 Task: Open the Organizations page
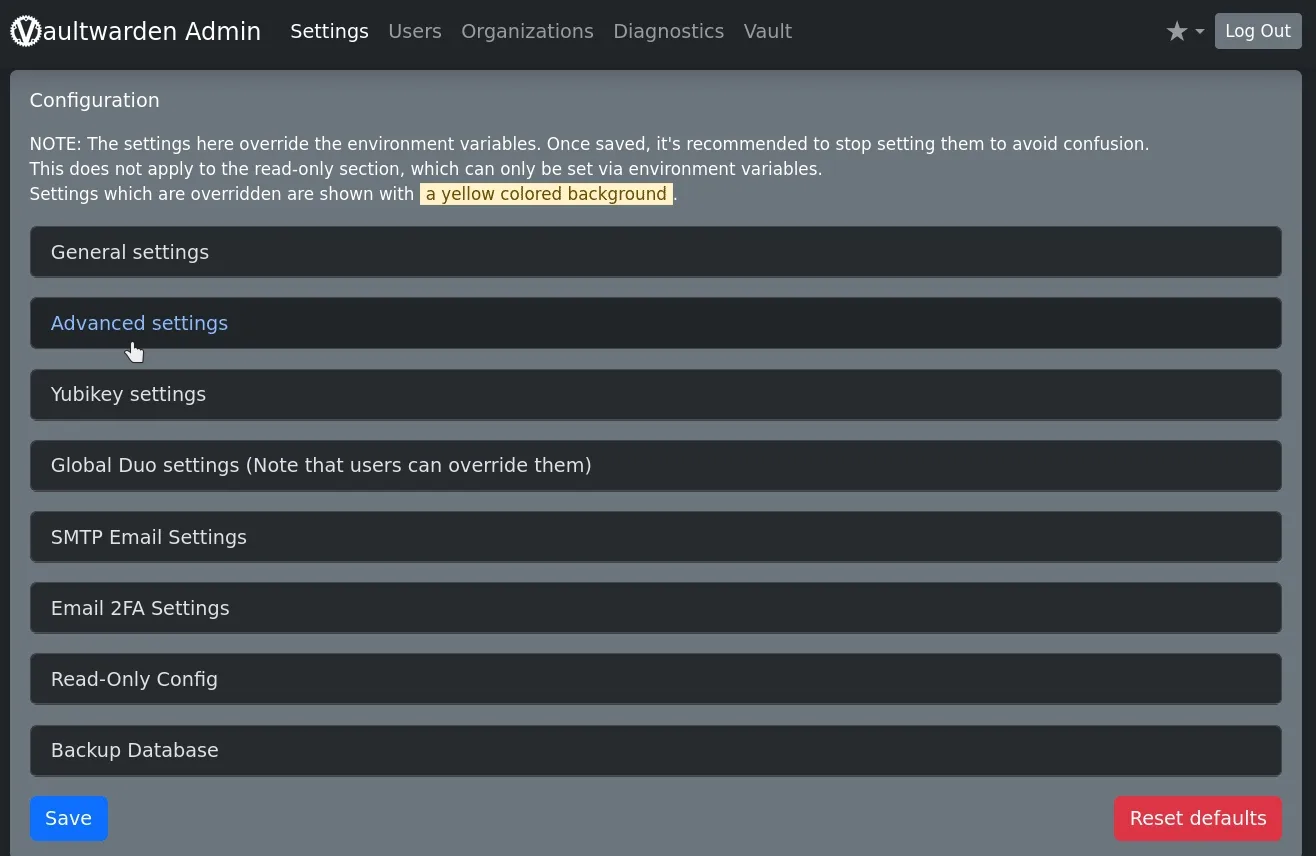[x=527, y=31]
